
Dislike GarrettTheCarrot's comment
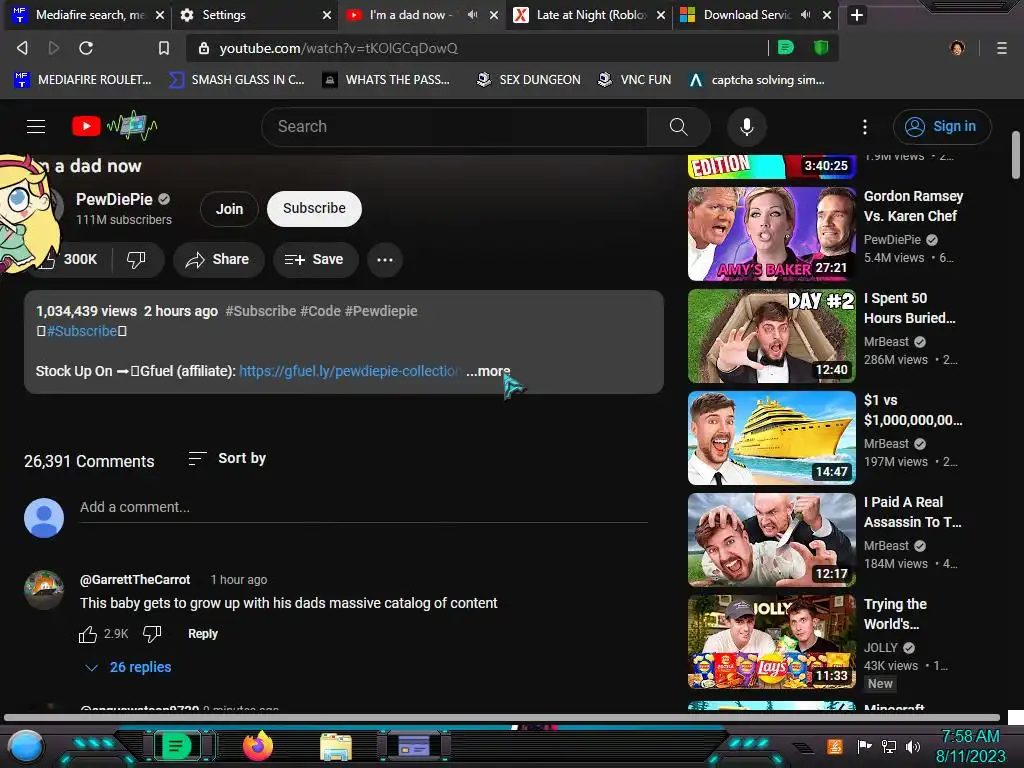[x=152, y=633]
